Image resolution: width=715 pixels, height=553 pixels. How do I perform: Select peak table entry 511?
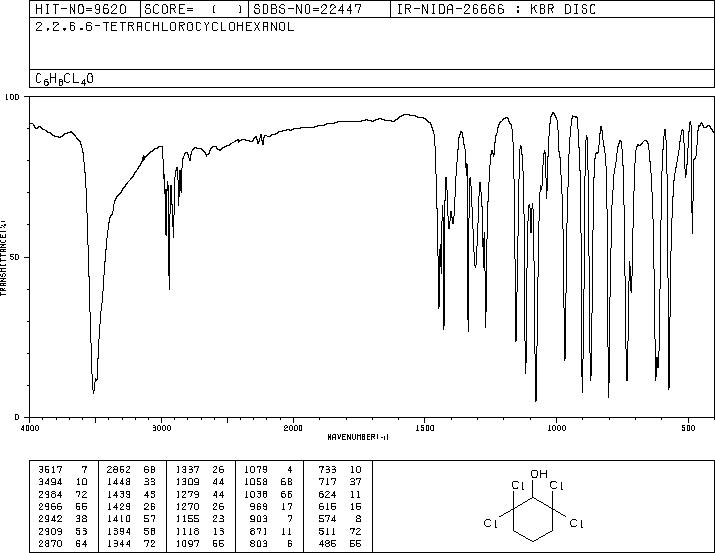(327, 531)
